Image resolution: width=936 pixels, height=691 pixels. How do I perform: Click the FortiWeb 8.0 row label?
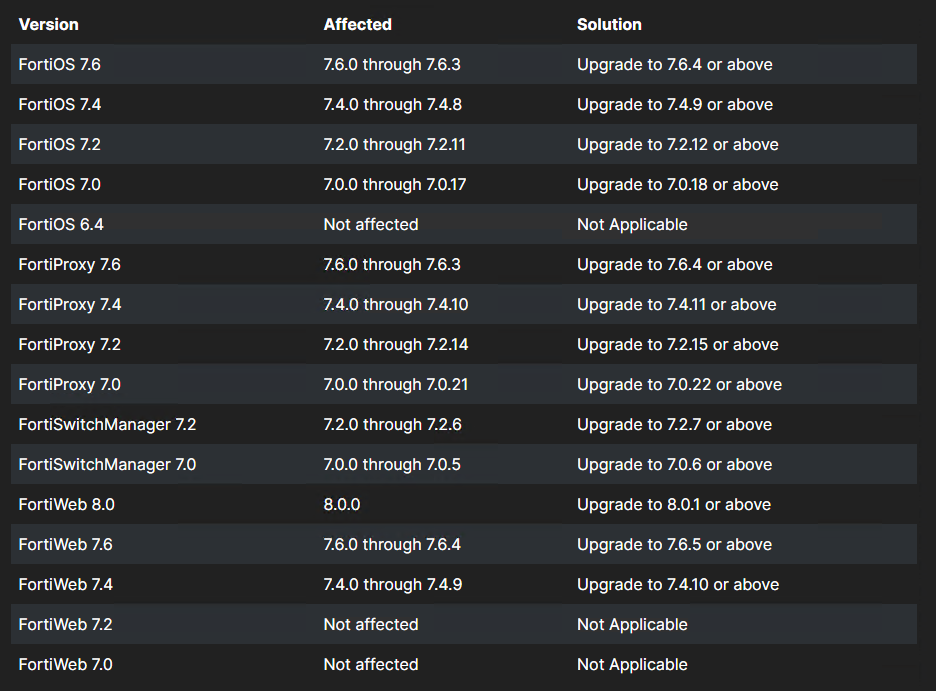66,504
